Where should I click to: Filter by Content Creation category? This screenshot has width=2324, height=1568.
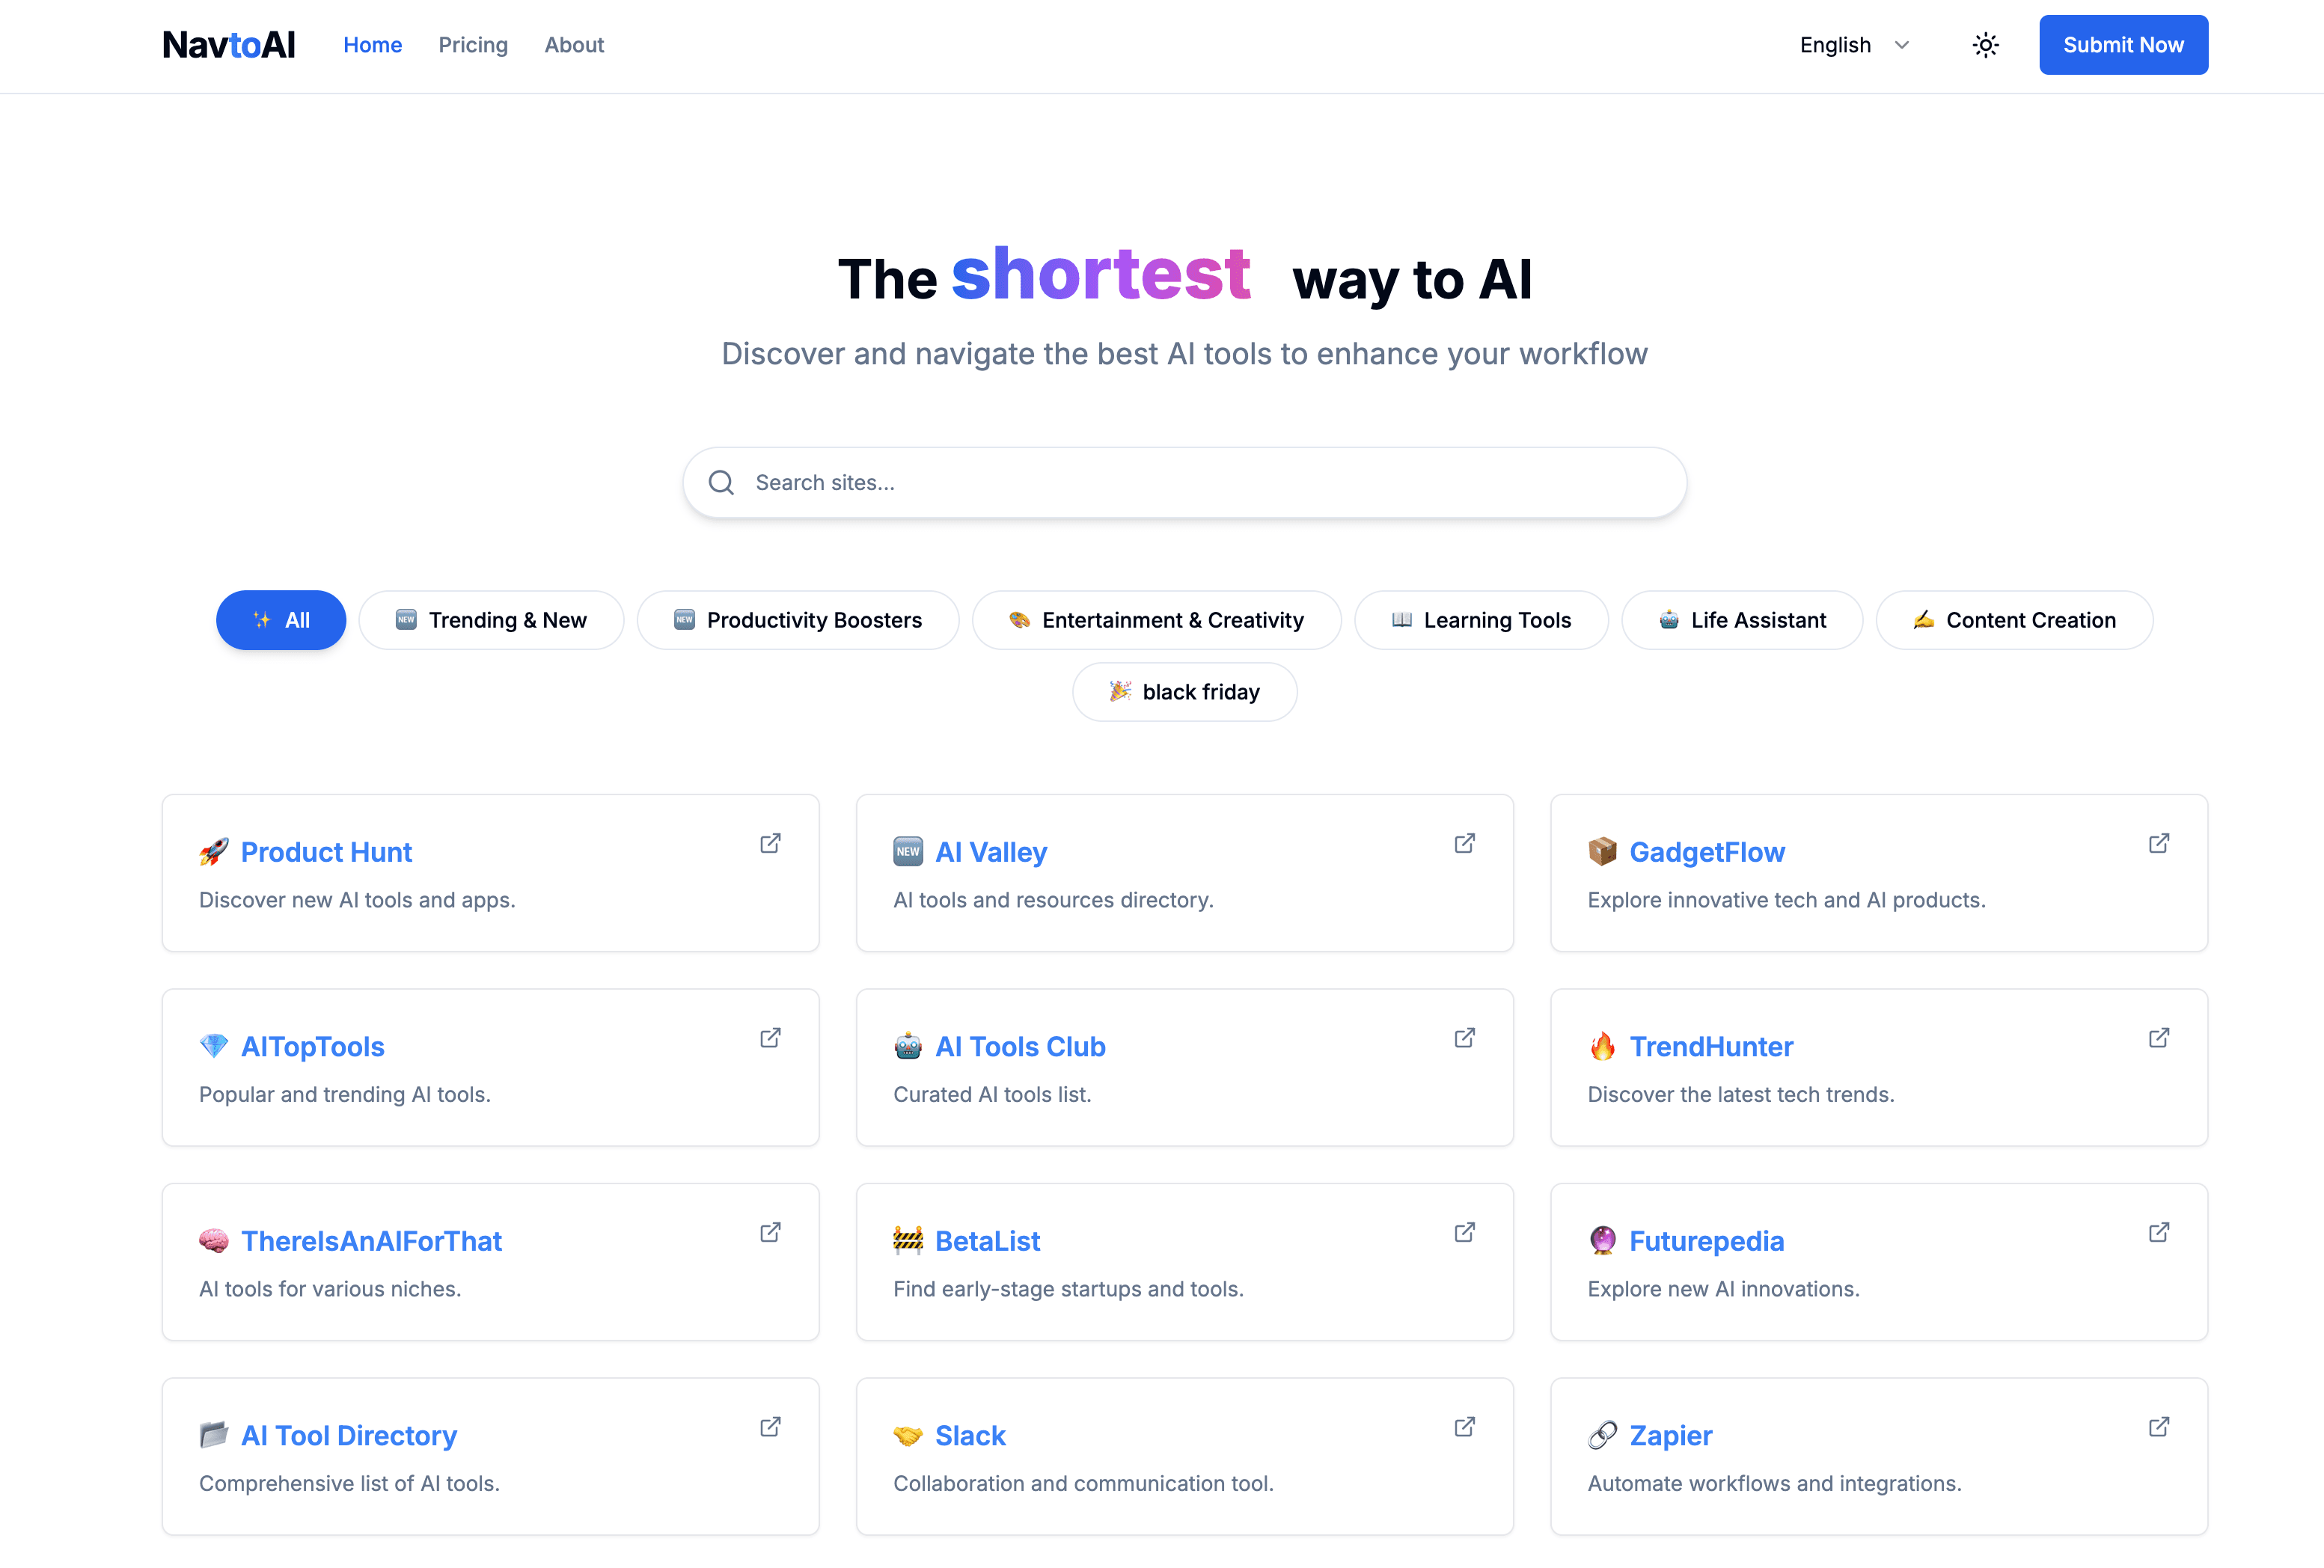click(x=2014, y=620)
